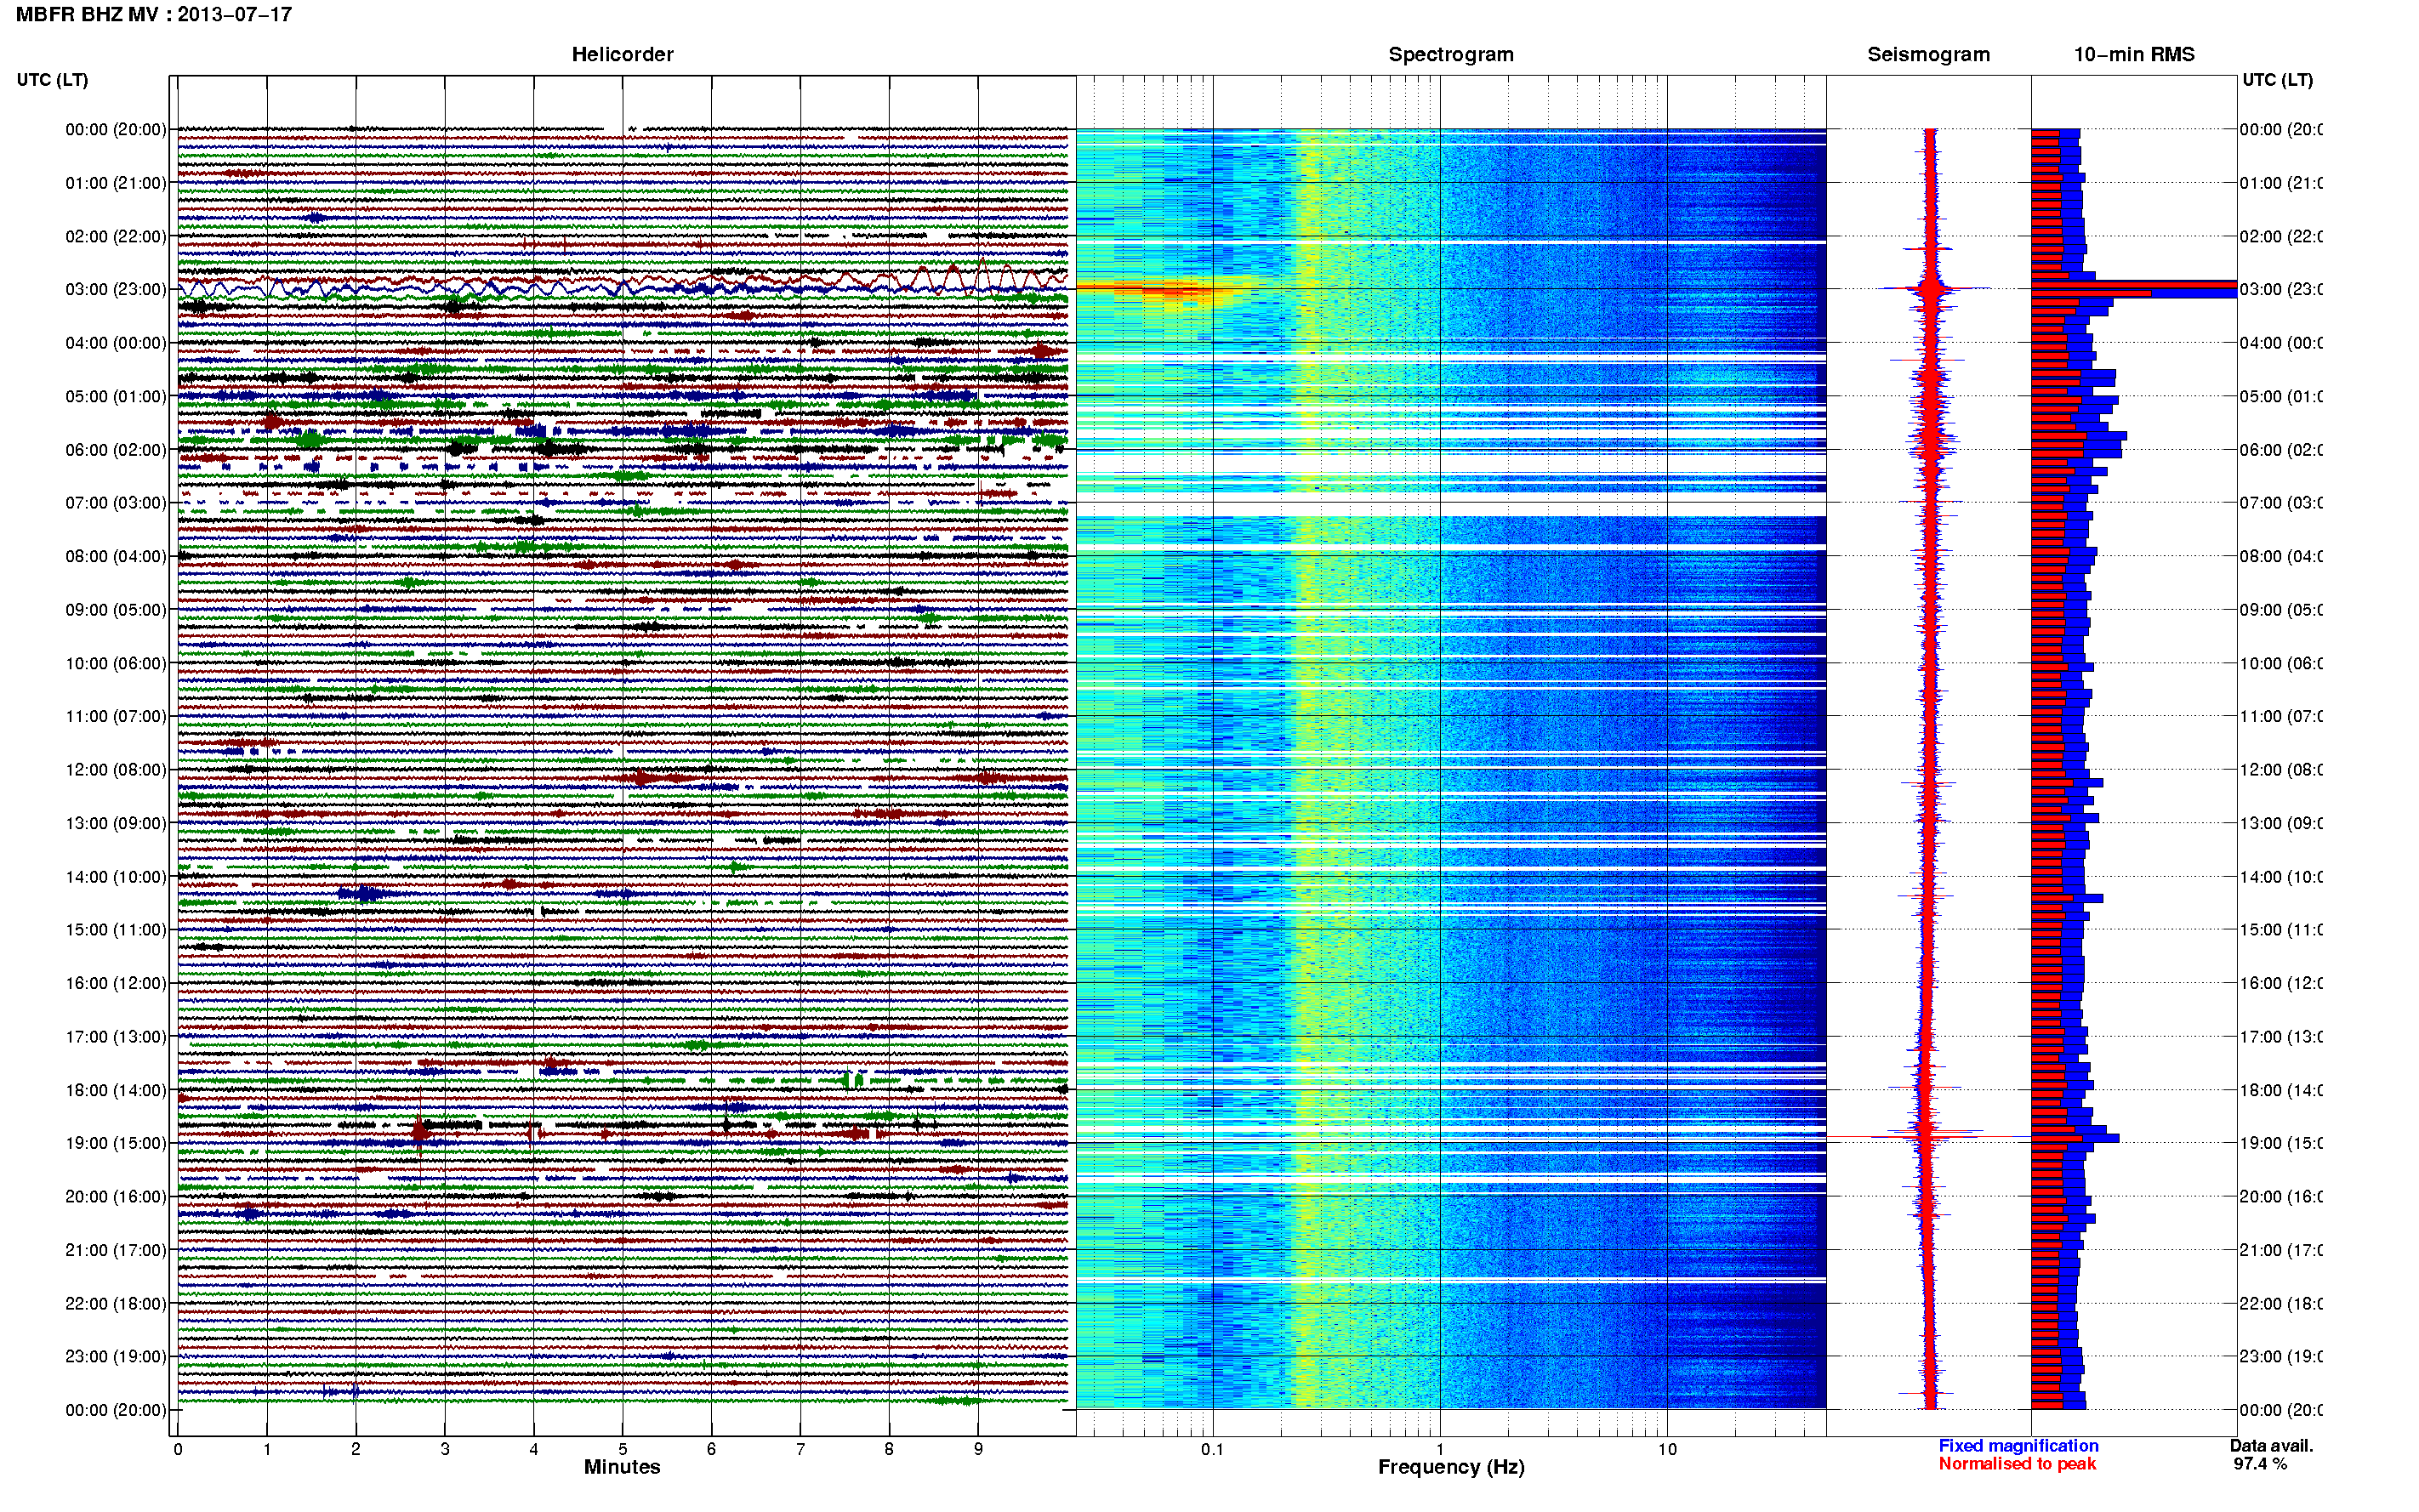This screenshot has width=2419, height=1512.
Task: Click the left 22:00 (18:00) time label
Action: pyautogui.click(x=116, y=1304)
